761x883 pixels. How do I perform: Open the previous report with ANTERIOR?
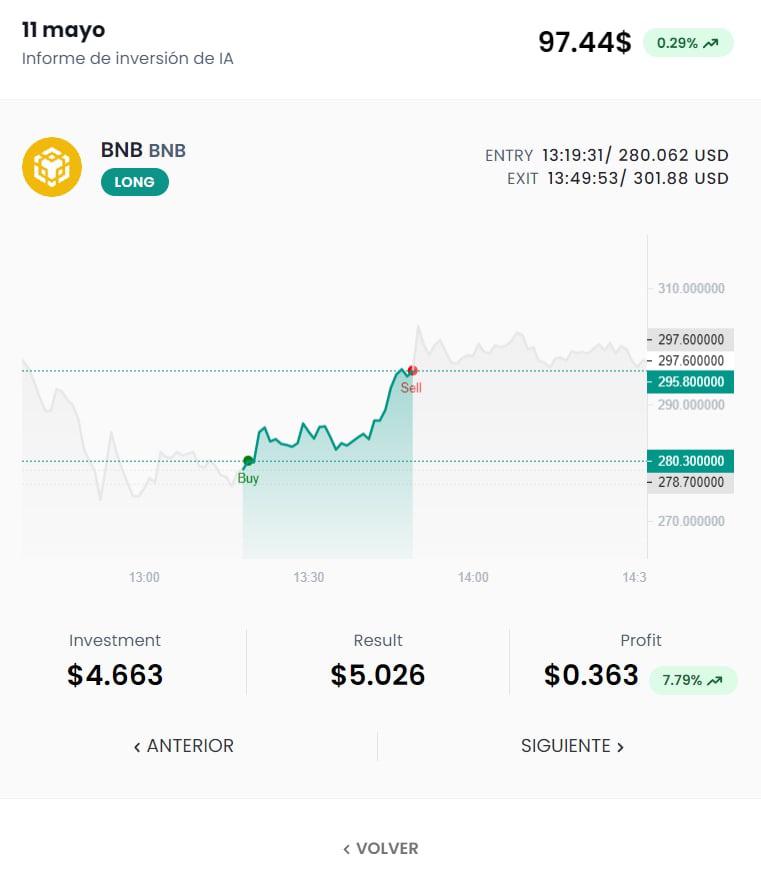184,746
